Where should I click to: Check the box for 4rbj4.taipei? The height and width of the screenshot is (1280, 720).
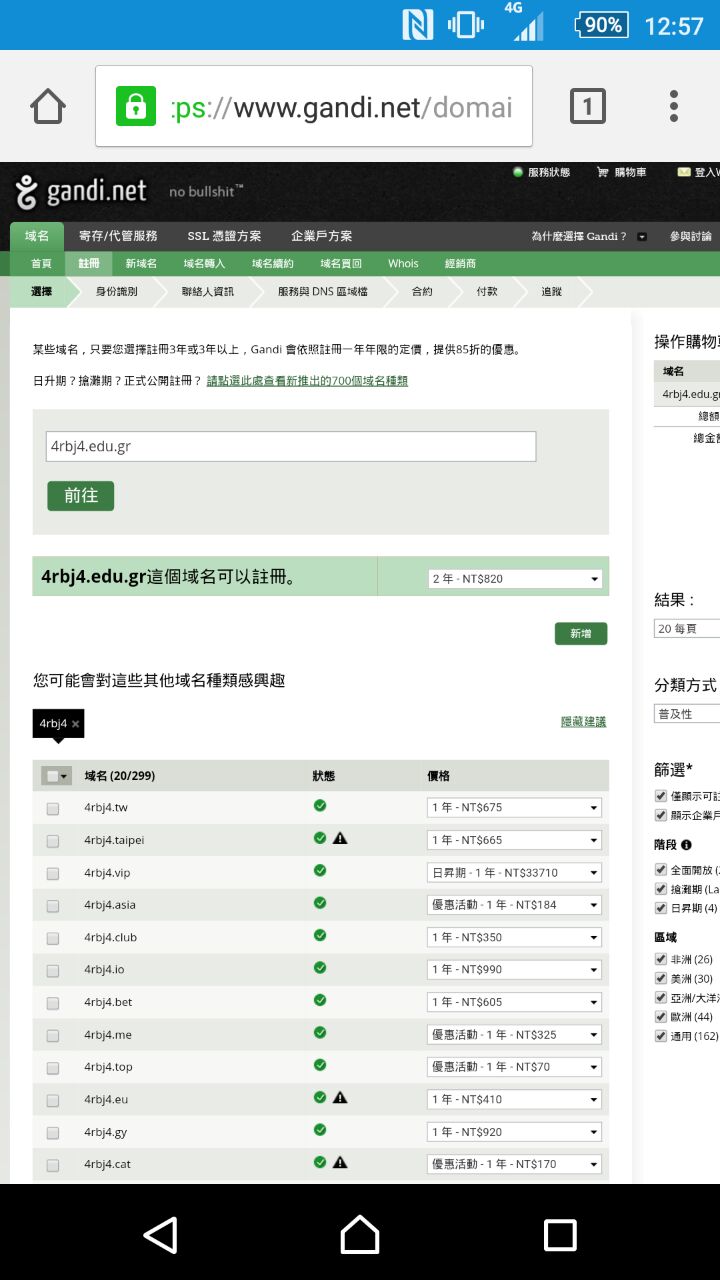(x=53, y=841)
